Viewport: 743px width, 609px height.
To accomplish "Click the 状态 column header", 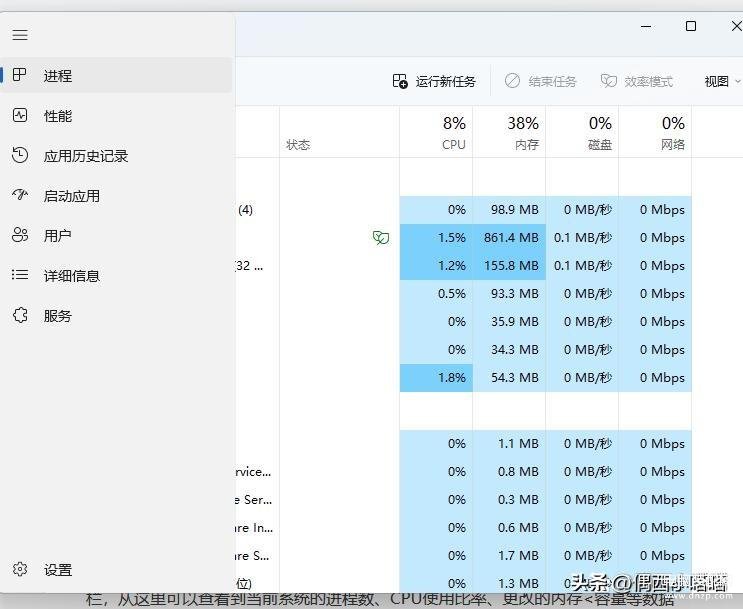I will 339,132.
